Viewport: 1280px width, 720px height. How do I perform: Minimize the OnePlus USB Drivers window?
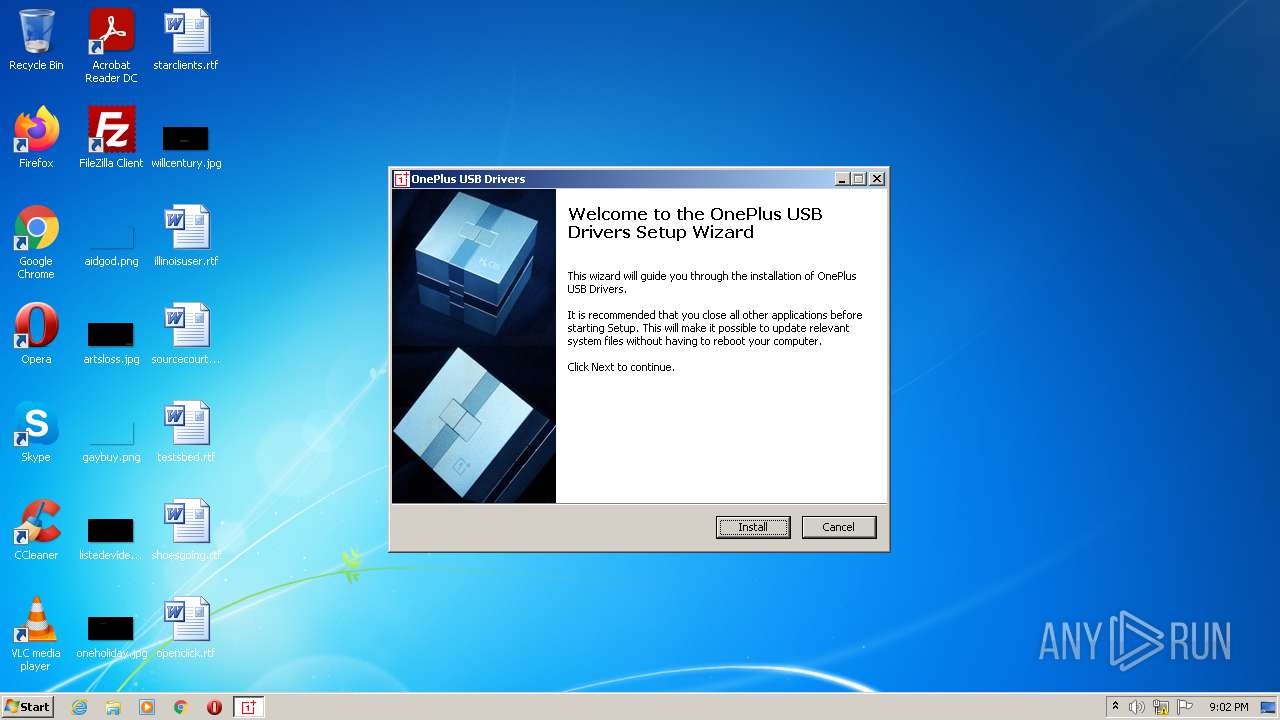843,179
